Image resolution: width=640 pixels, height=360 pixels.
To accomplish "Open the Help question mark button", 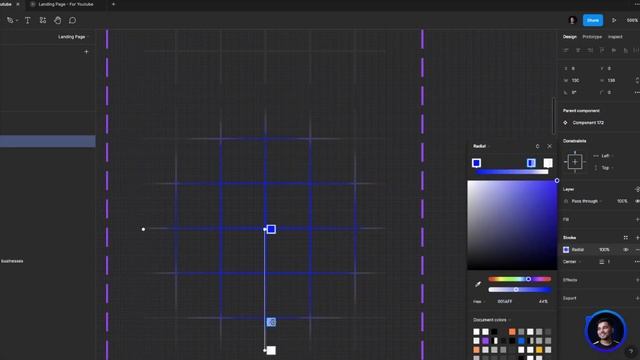I will pos(631,351).
